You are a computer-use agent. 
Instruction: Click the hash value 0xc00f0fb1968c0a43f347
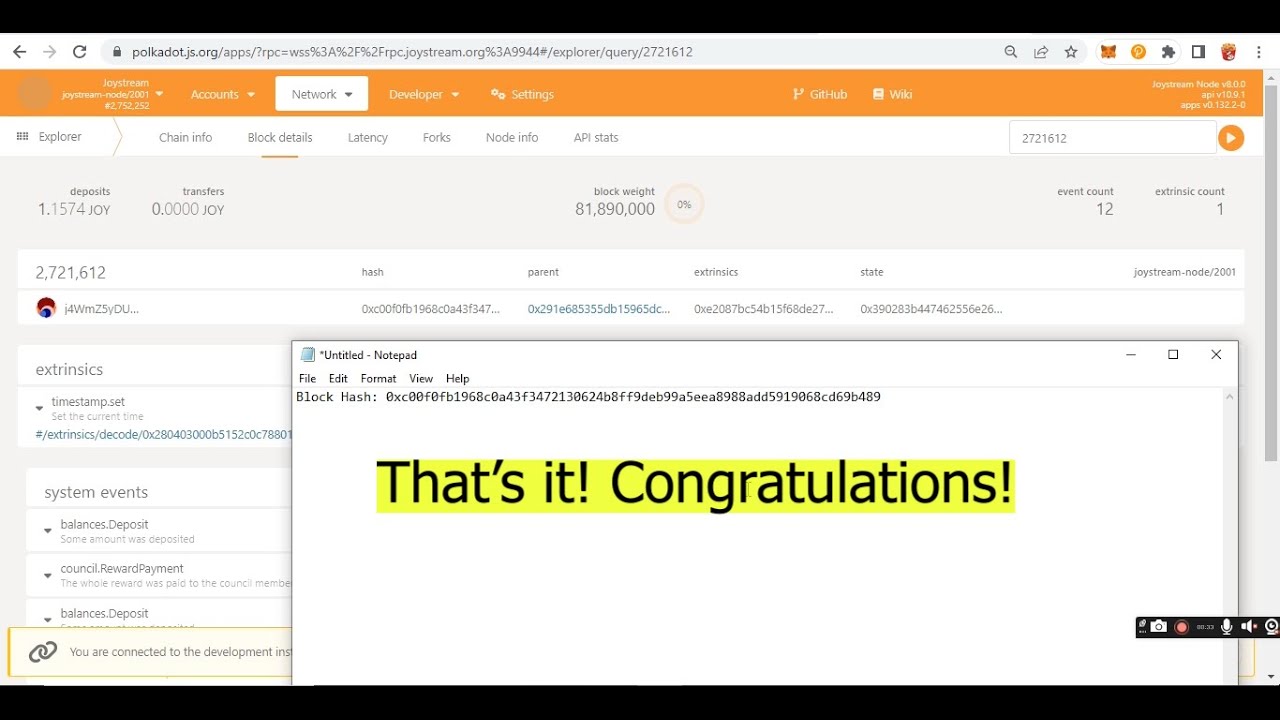430,309
